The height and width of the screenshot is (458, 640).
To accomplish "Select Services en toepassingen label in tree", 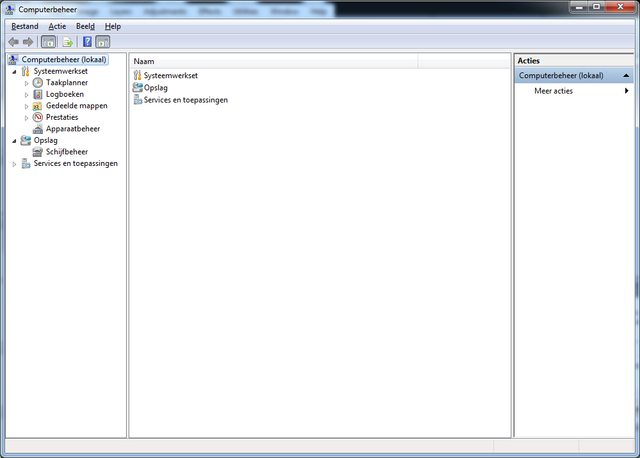I will click(x=76, y=163).
